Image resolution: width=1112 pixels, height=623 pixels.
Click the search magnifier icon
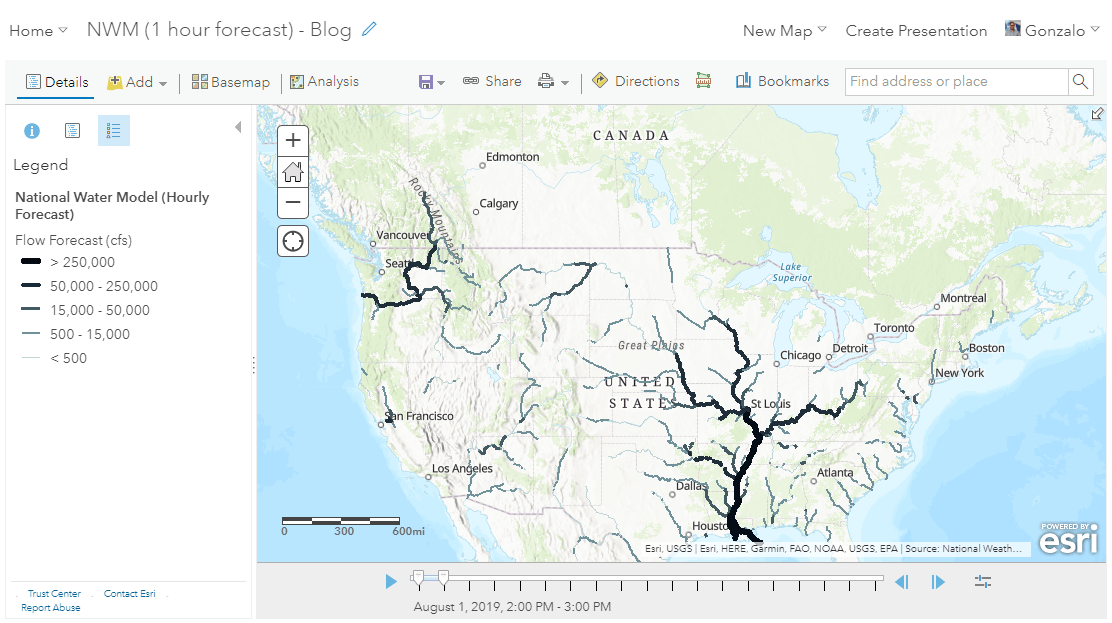(1080, 82)
